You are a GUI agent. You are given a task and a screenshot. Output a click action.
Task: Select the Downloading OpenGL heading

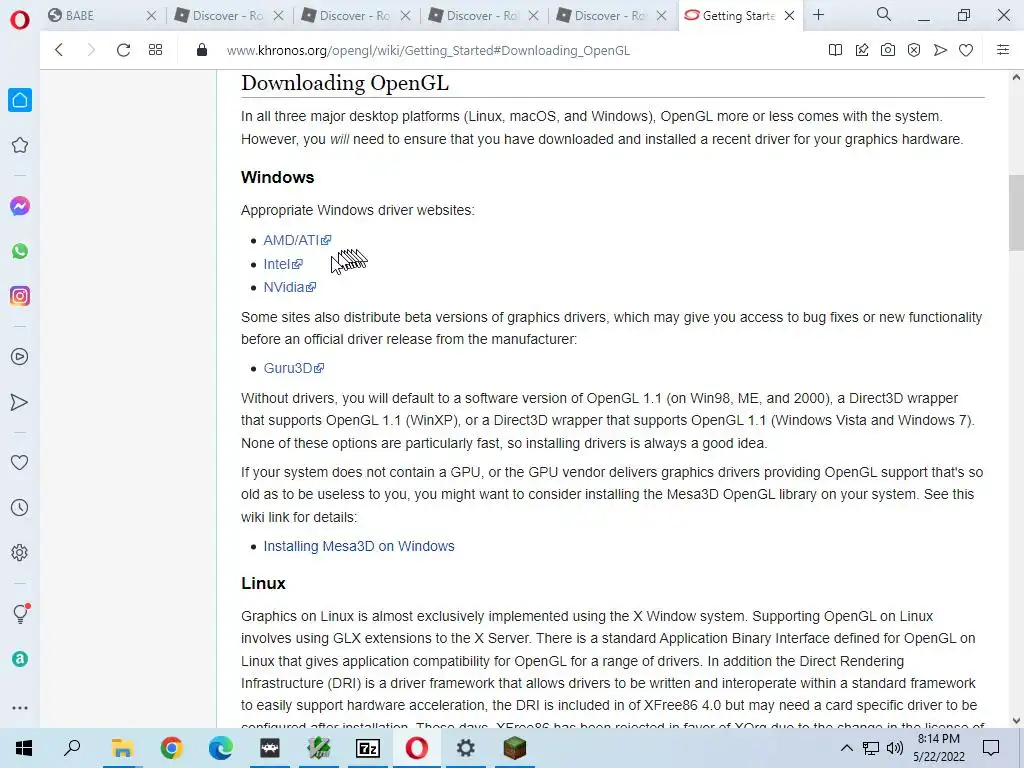[x=345, y=83]
